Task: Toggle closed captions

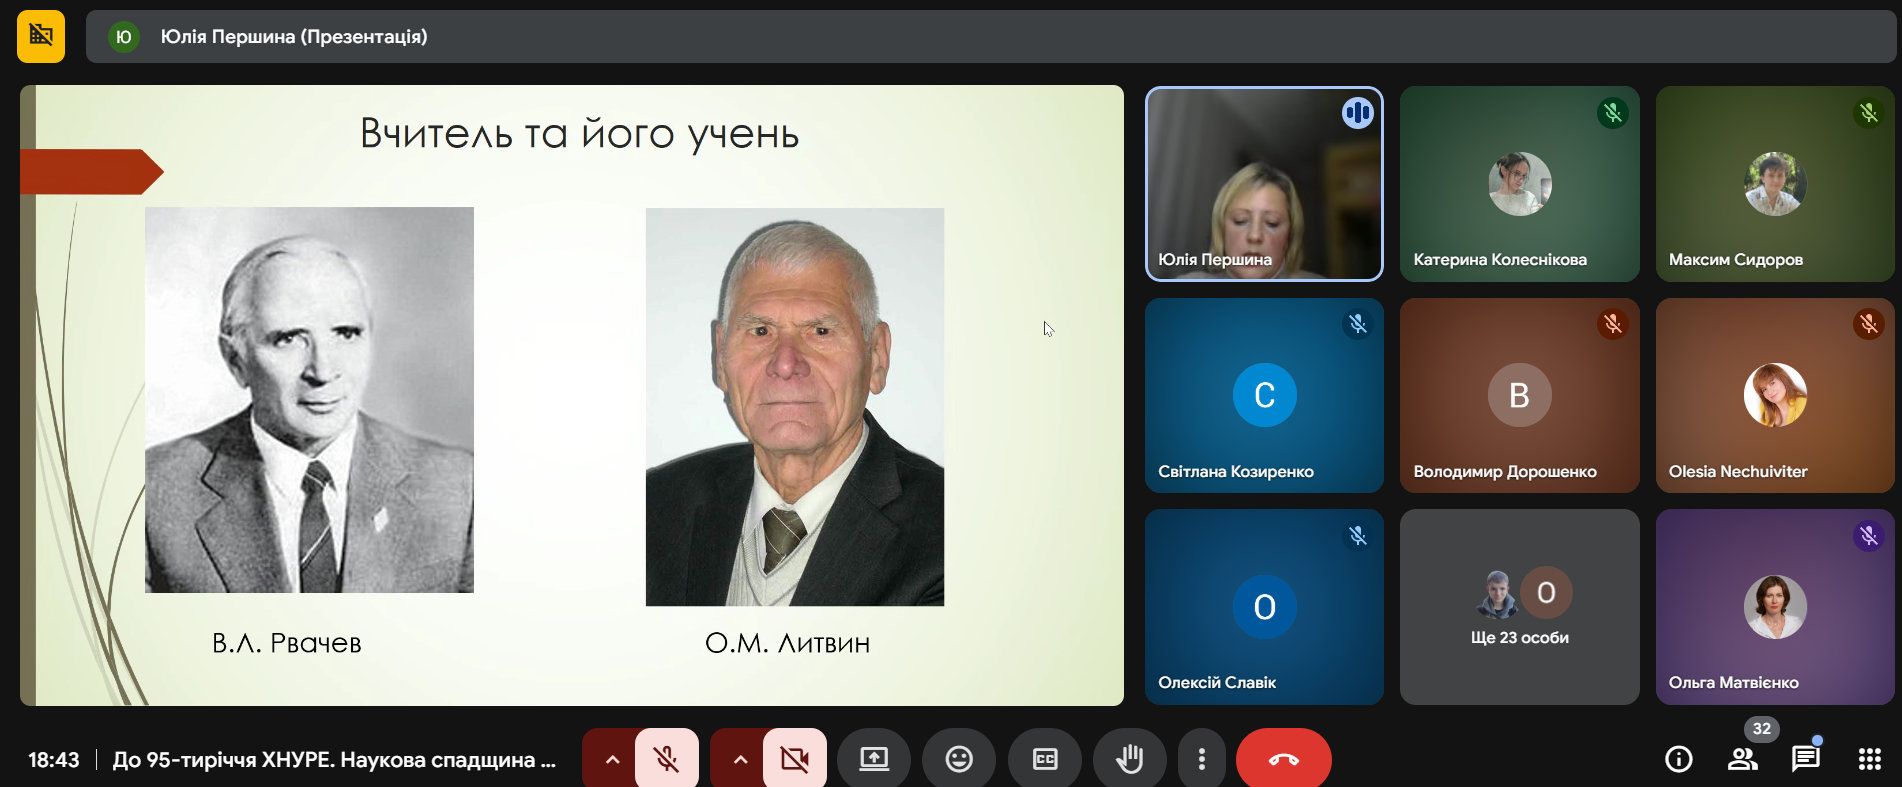Action: [x=1045, y=760]
